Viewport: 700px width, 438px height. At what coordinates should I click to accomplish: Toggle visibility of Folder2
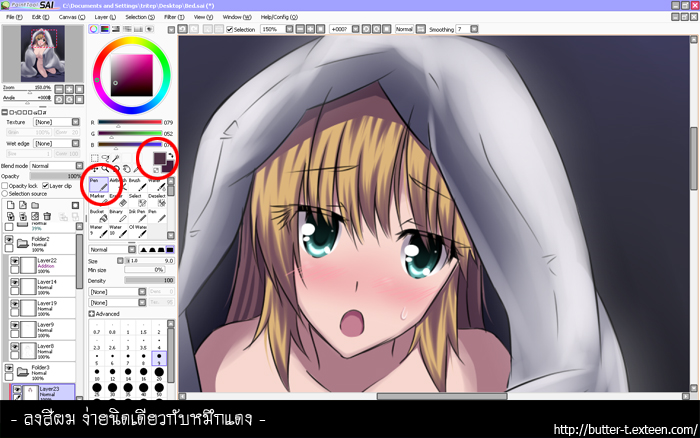click(8, 239)
